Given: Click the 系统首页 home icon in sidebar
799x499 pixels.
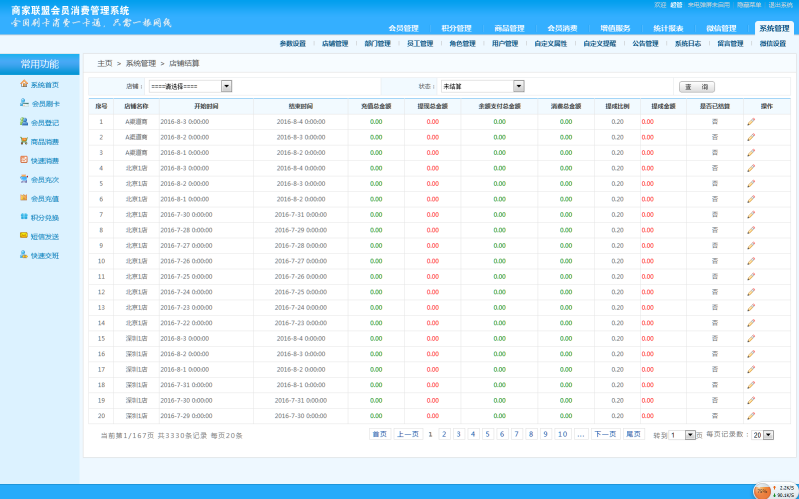Looking at the screenshot, I should [24, 84].
